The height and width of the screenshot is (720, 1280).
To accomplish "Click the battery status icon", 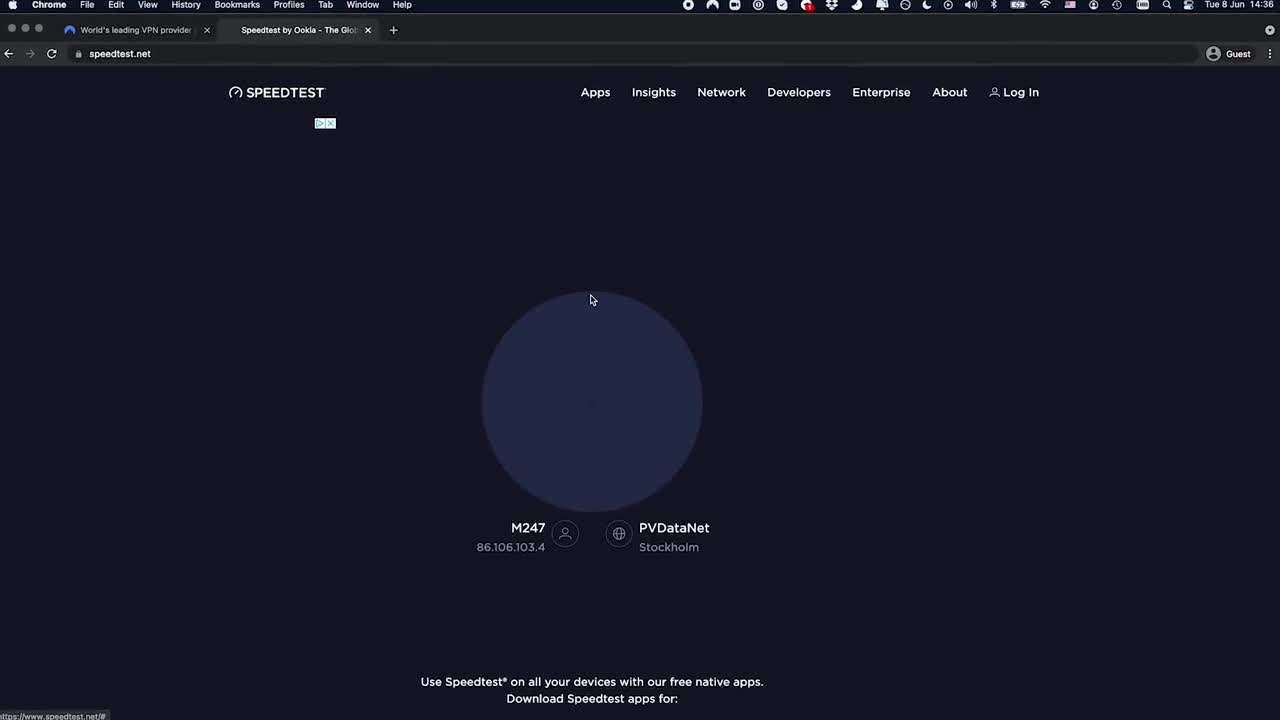I will click(x=1018, y=5).
